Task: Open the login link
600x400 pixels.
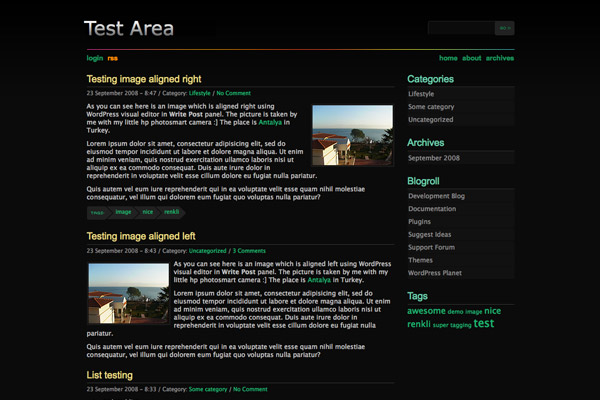Action: (x=95, y=58)
